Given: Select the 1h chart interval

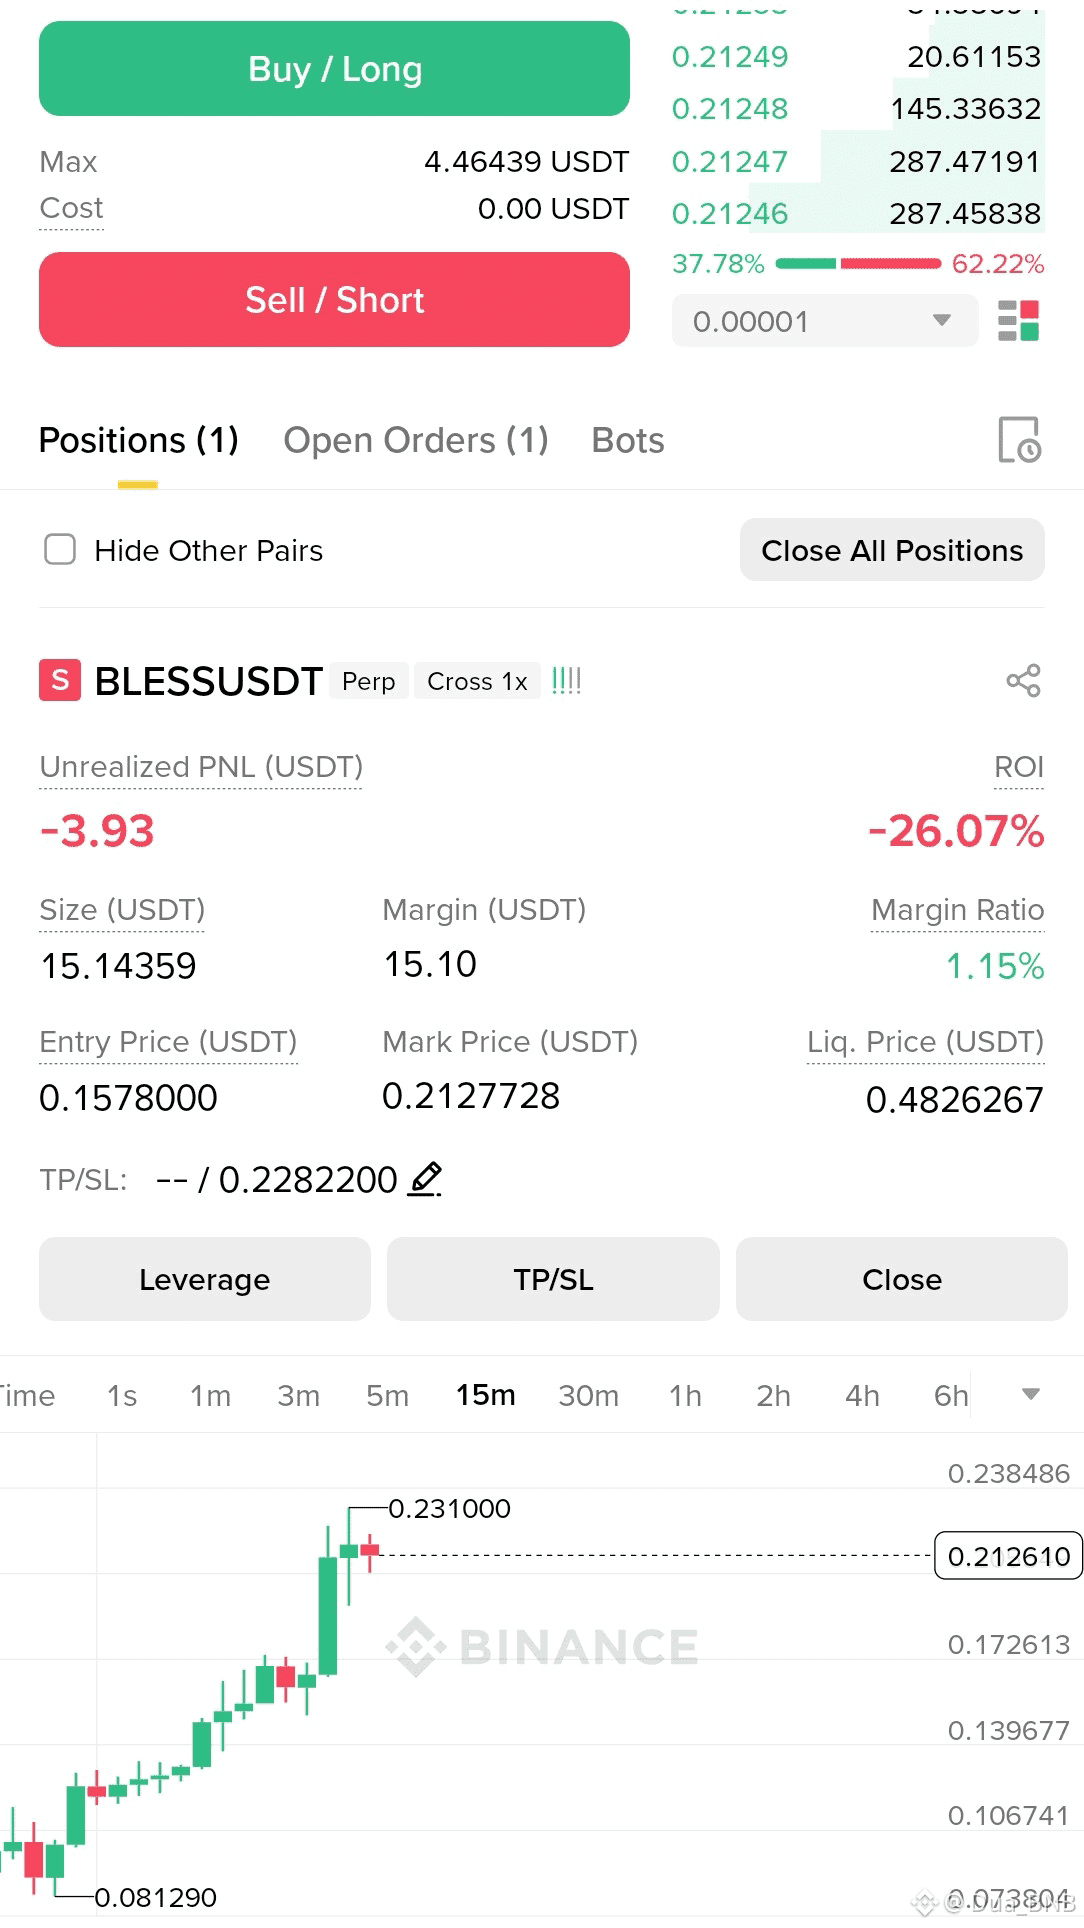Looking at the screenshot, I should click(685, 1395).
